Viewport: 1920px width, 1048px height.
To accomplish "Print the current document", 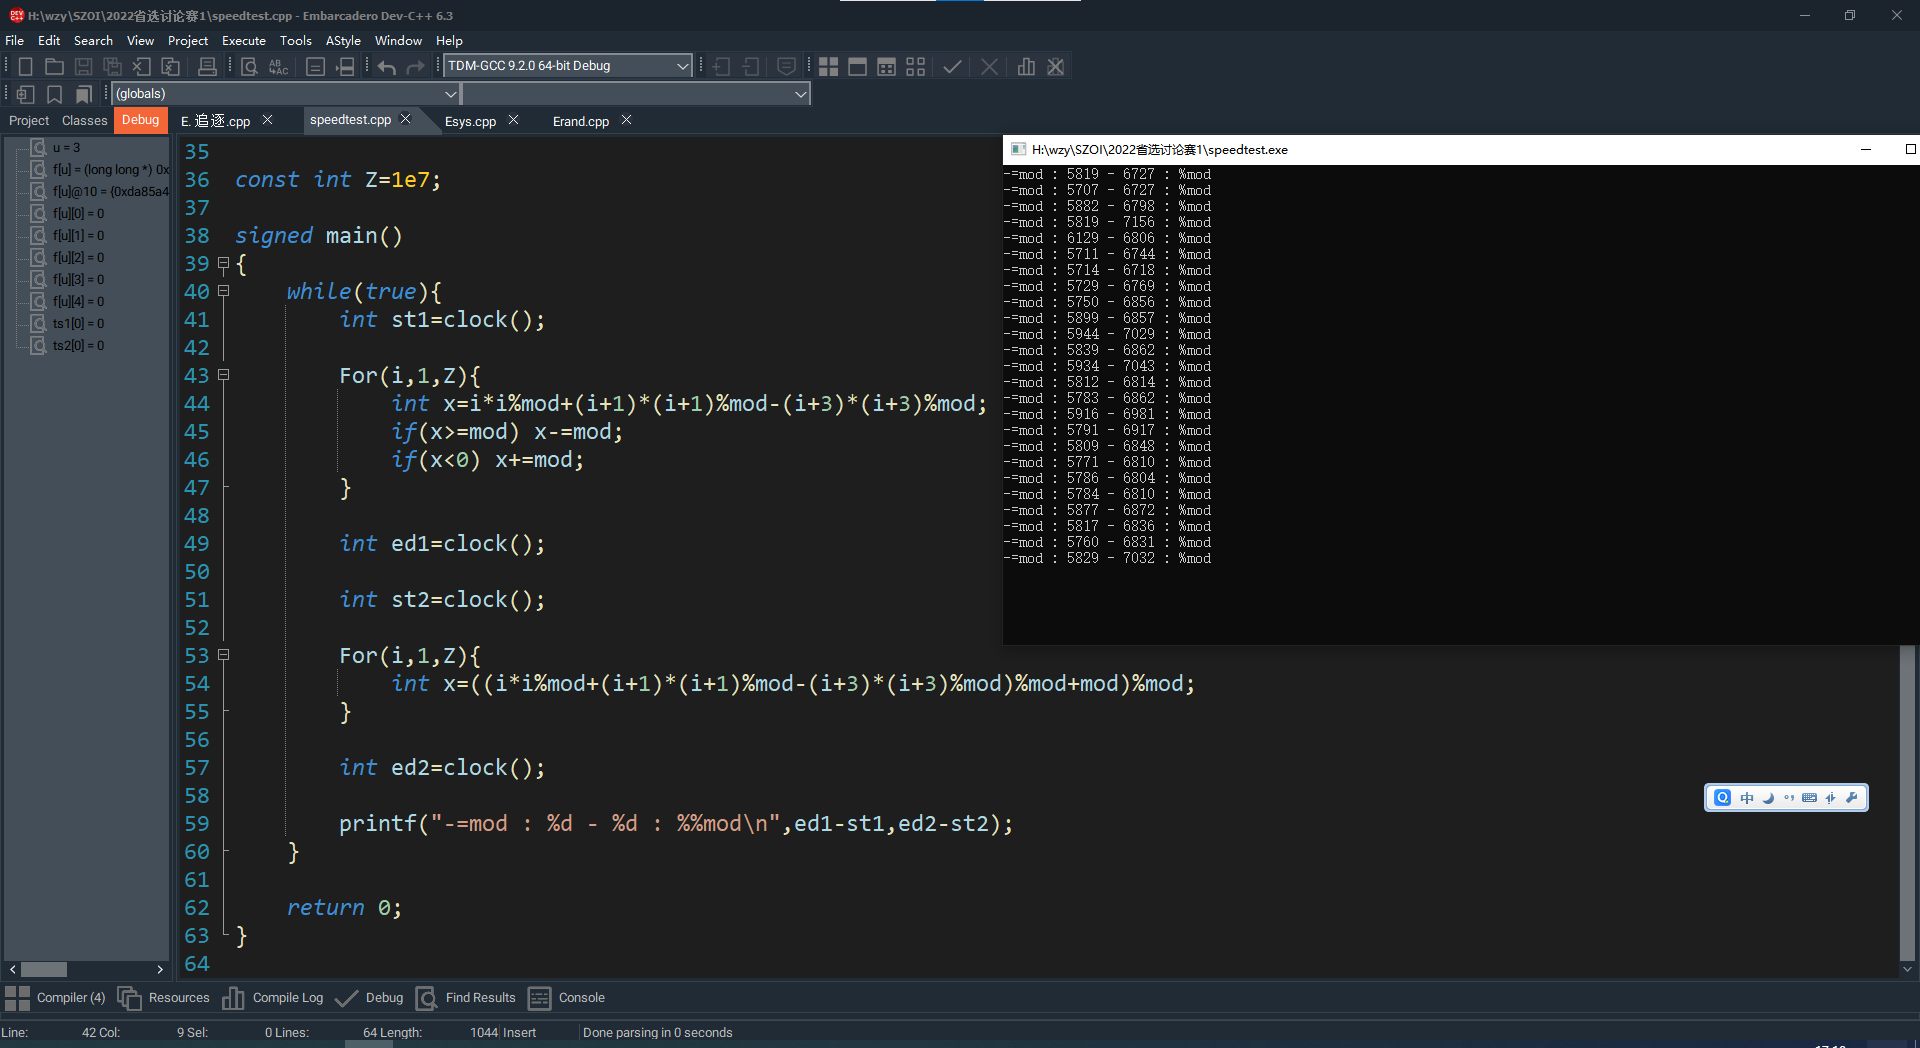I will click(x=207, y=66).
